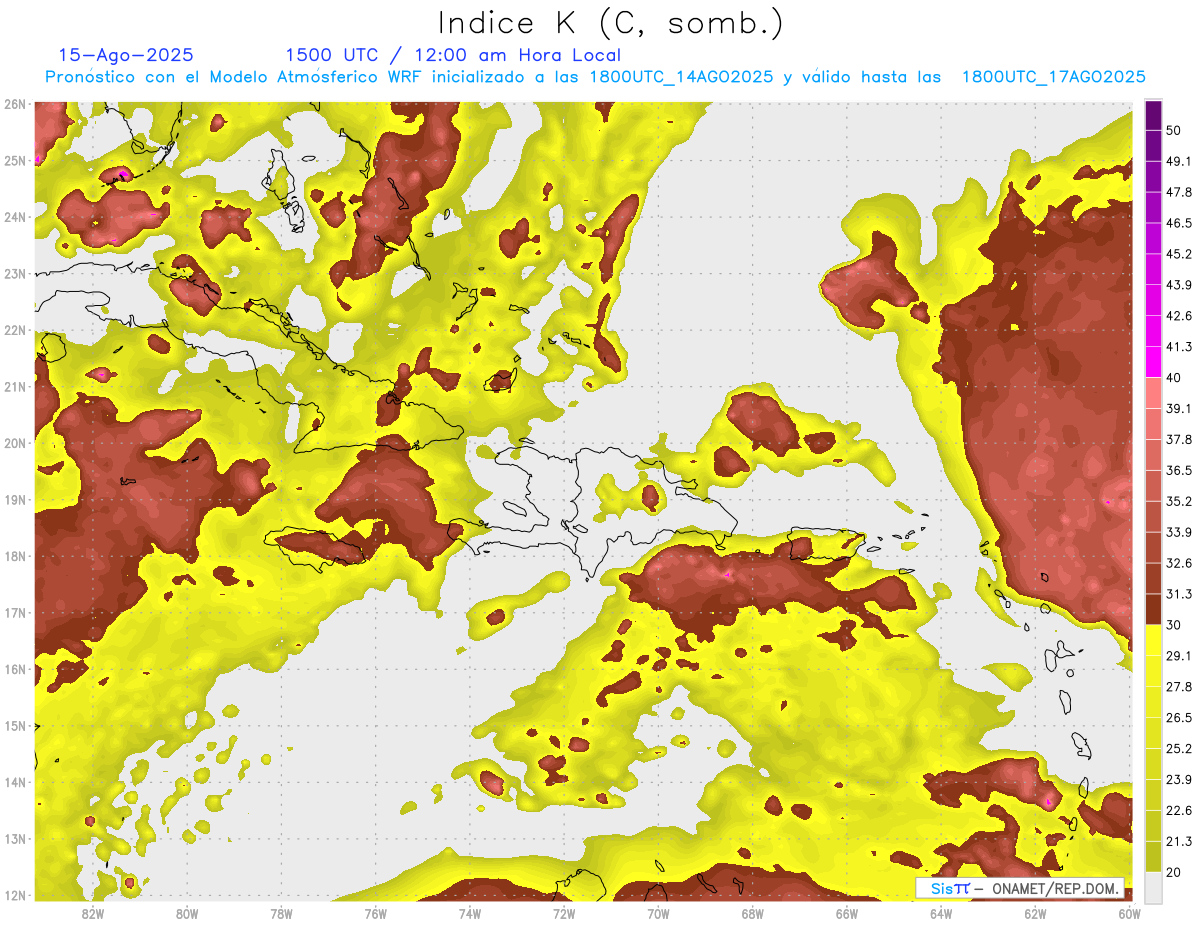Click the bottom colorbar value 20
The image size is (1200, 927).
[x=1174, y=873]
